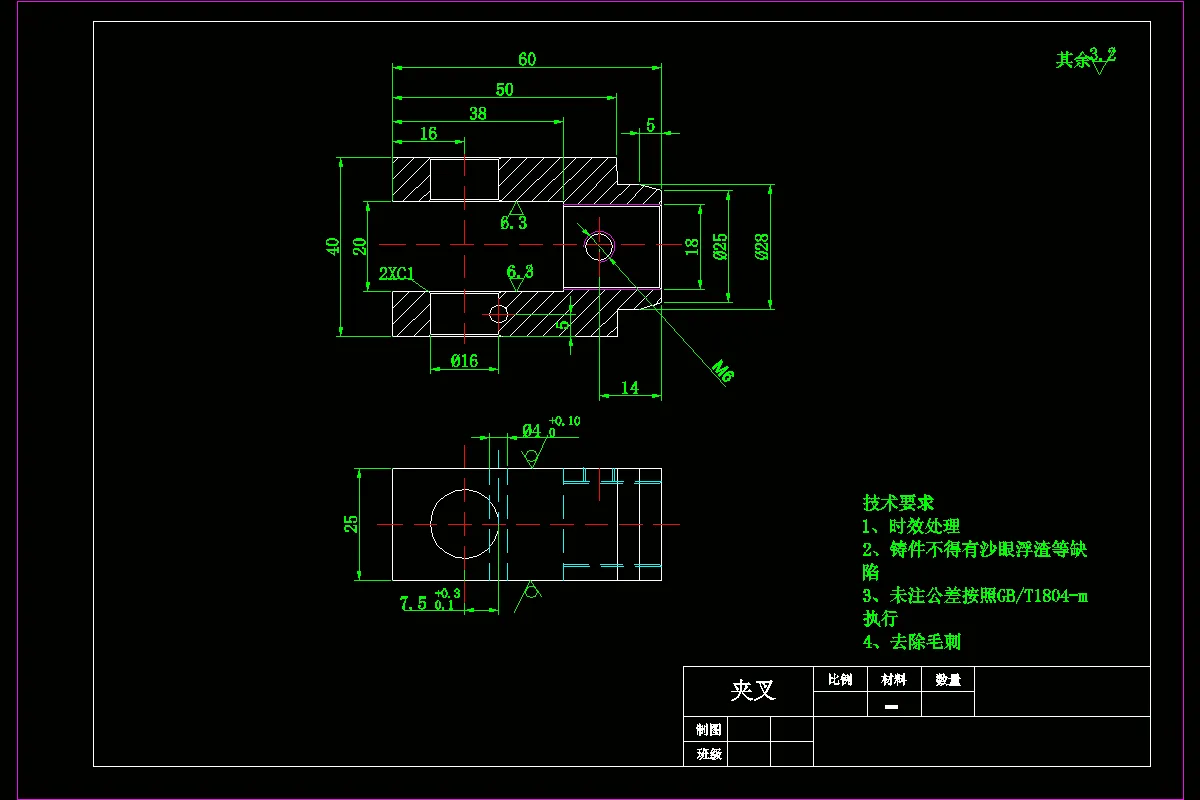Click the large circle in the lower view
Viewport: 1200px width, 800px height.
click(x=465, y=524)
